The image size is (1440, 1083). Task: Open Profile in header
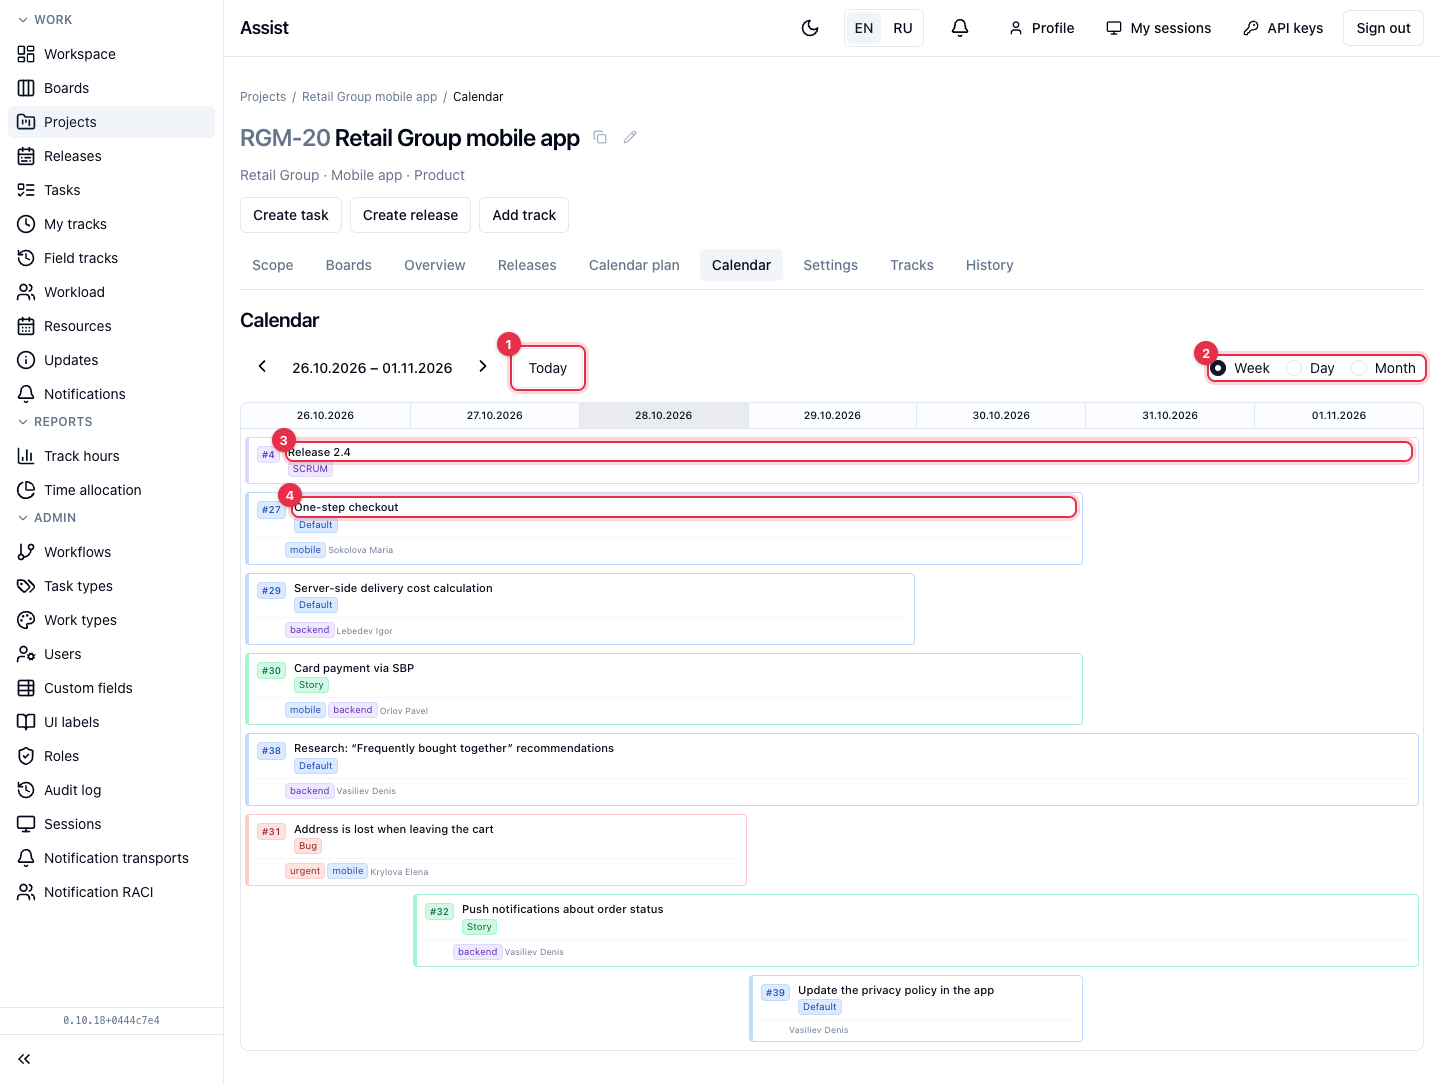point(1041,28)
